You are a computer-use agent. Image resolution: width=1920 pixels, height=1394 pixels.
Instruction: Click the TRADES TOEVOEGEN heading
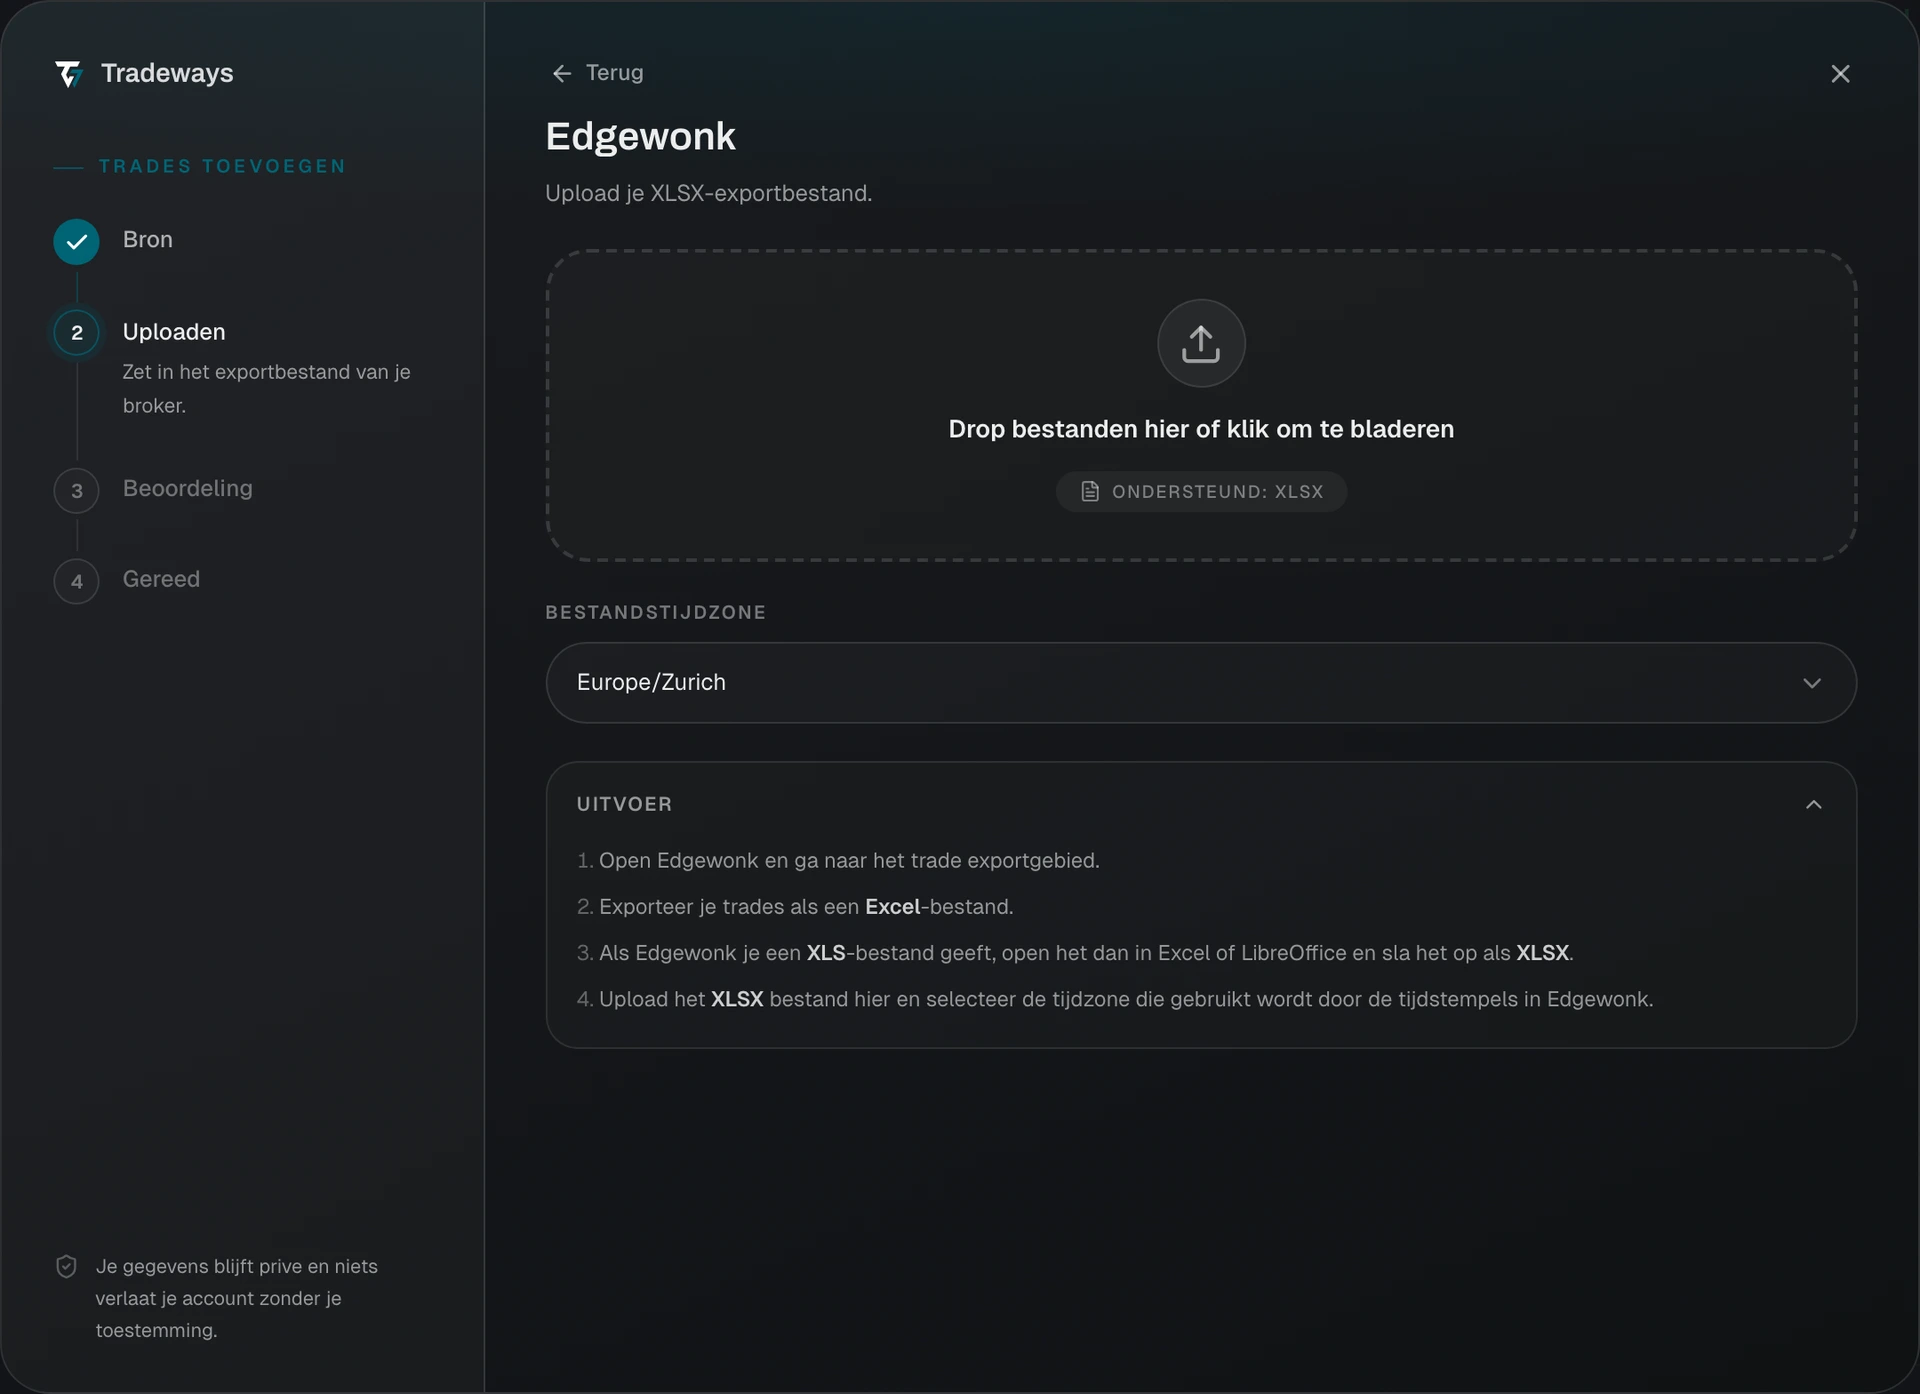tap(222, 166)
